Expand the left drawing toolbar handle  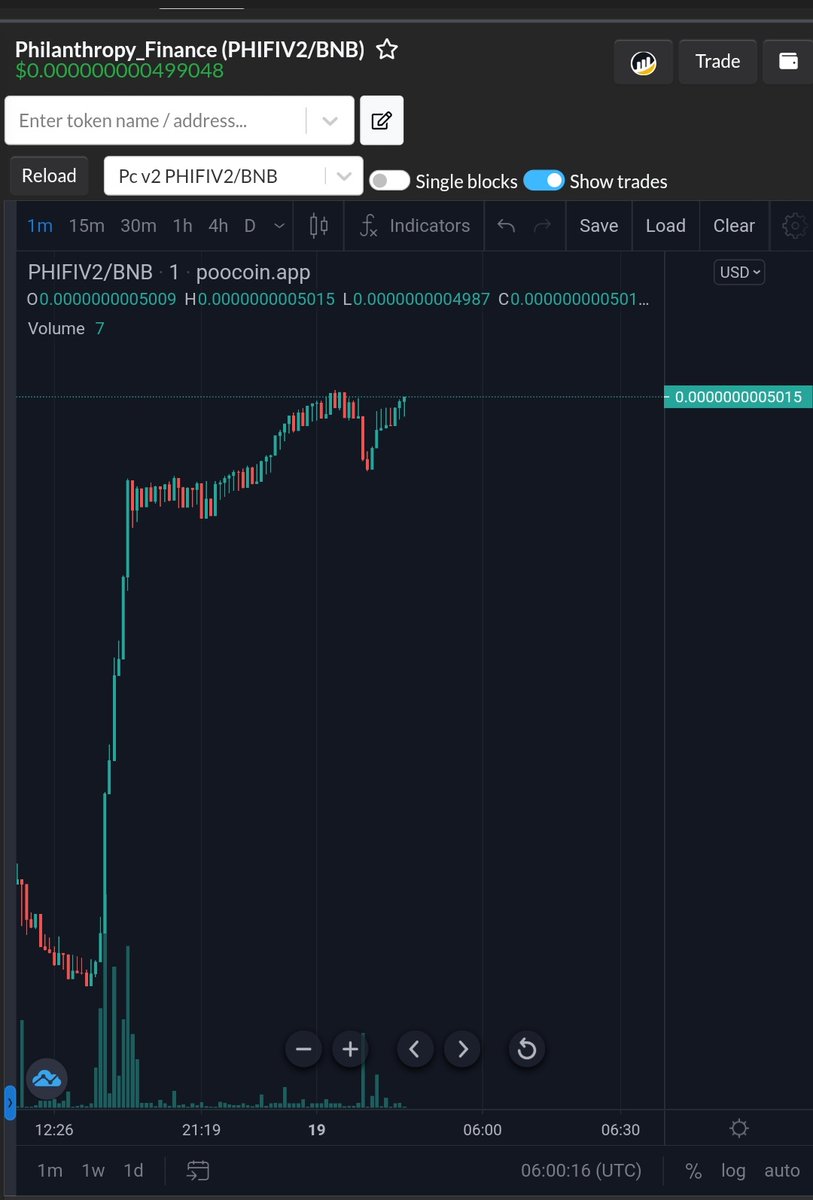10,1102
